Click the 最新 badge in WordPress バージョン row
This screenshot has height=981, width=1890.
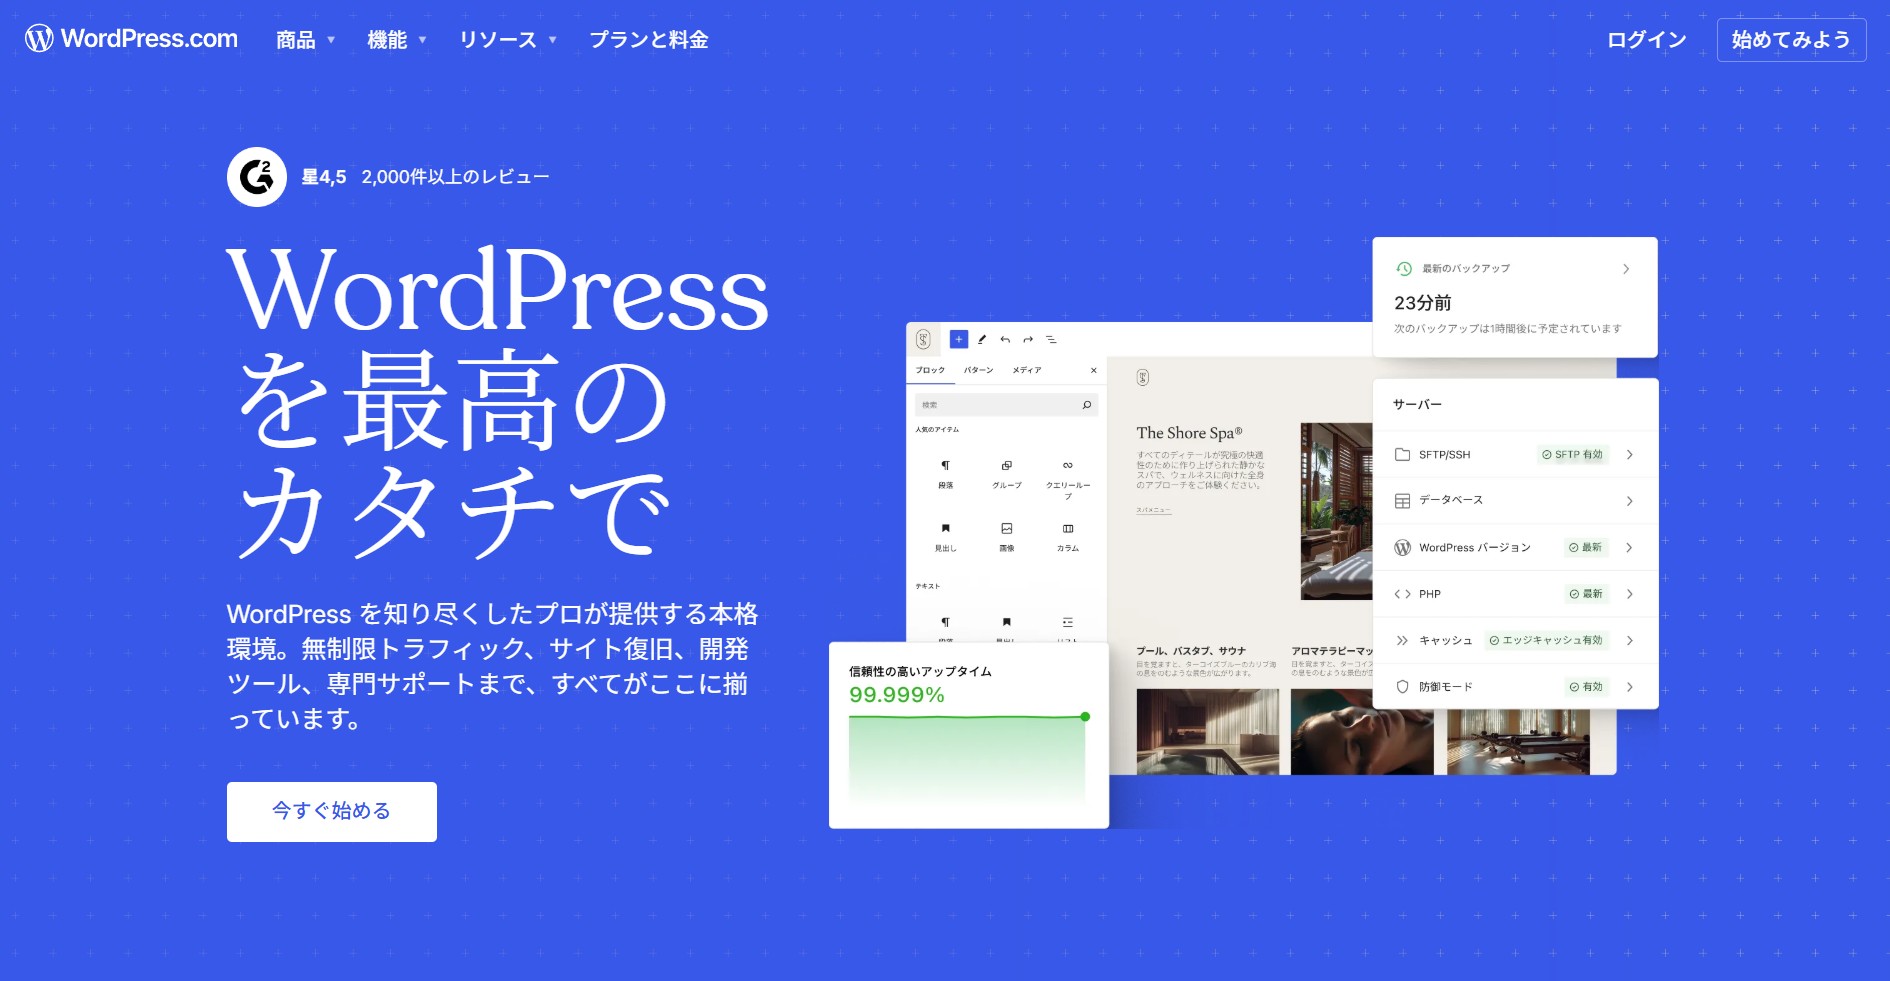click(1586, 548)
